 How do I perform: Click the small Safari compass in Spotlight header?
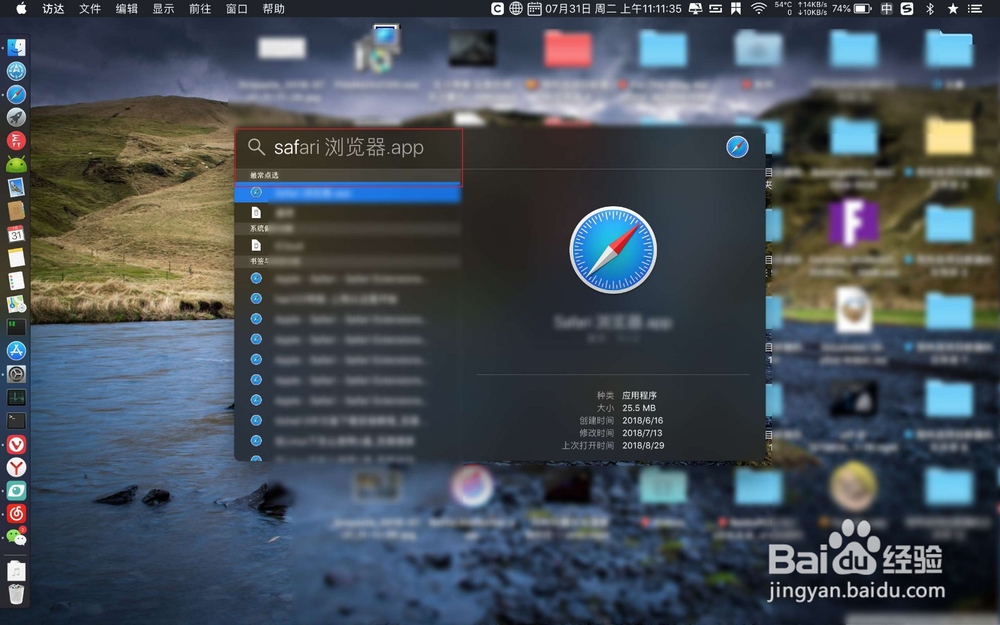coord(737,147)
